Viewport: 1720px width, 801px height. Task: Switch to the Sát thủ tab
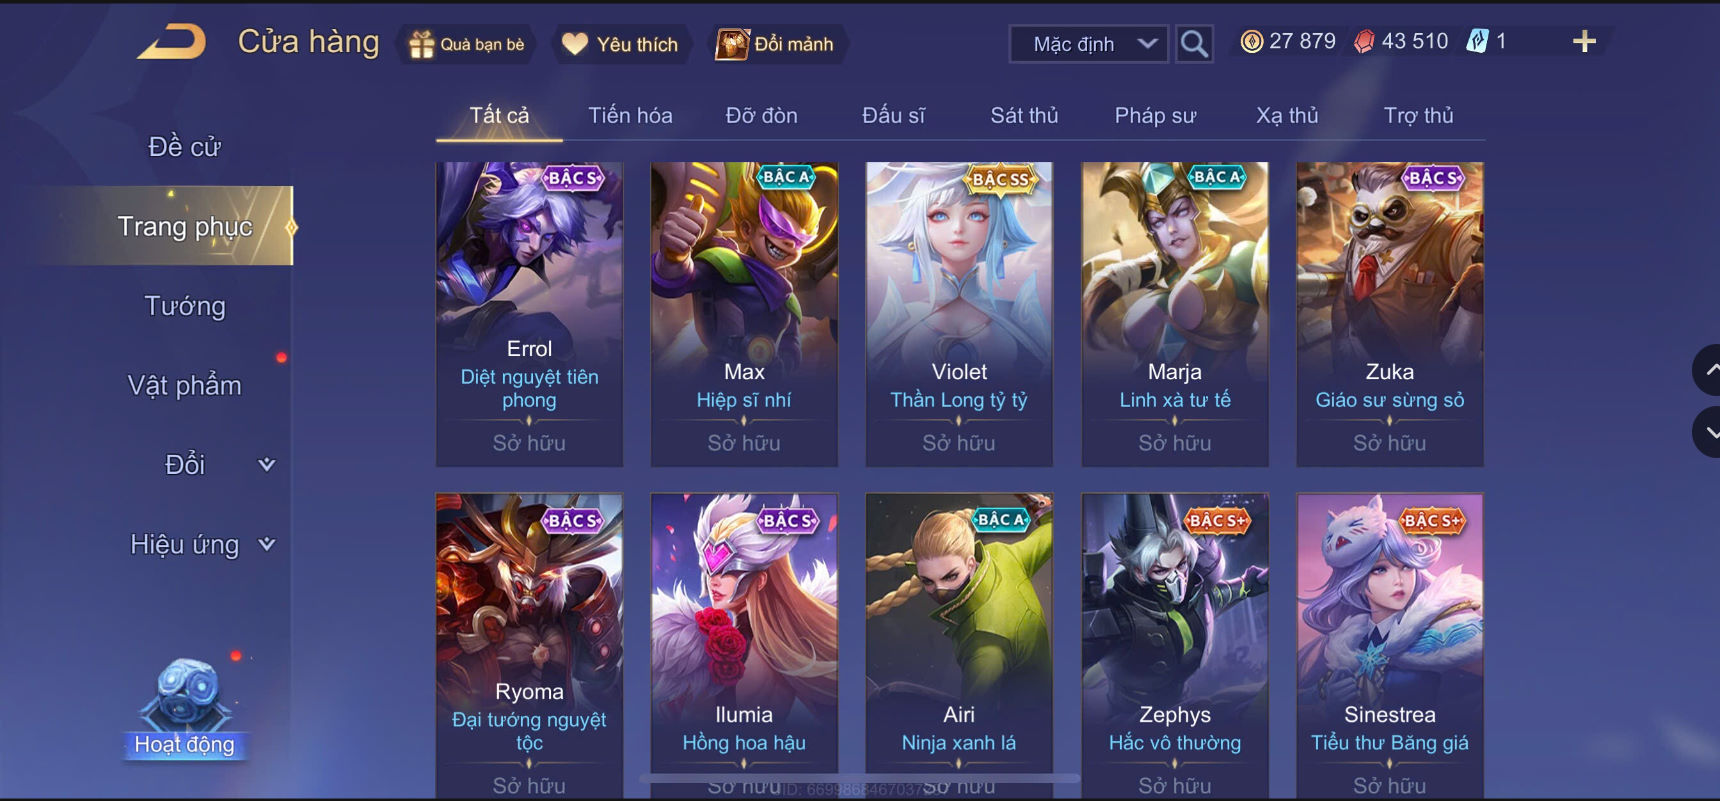pyautogui.click(x=1024, y=116)
